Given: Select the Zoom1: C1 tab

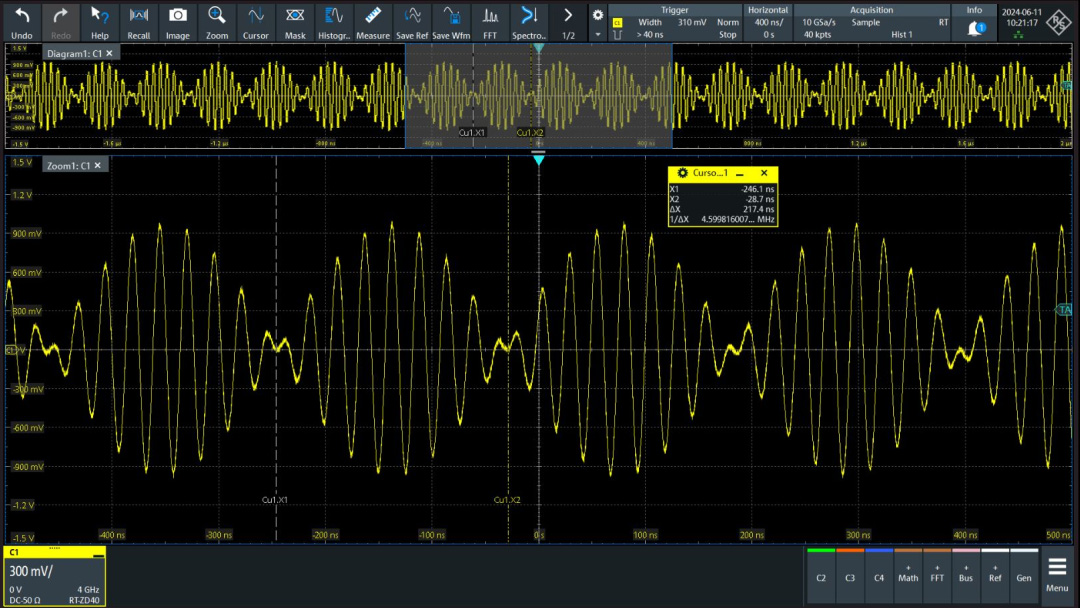Looking at the screenshot, I should [69, 165].
